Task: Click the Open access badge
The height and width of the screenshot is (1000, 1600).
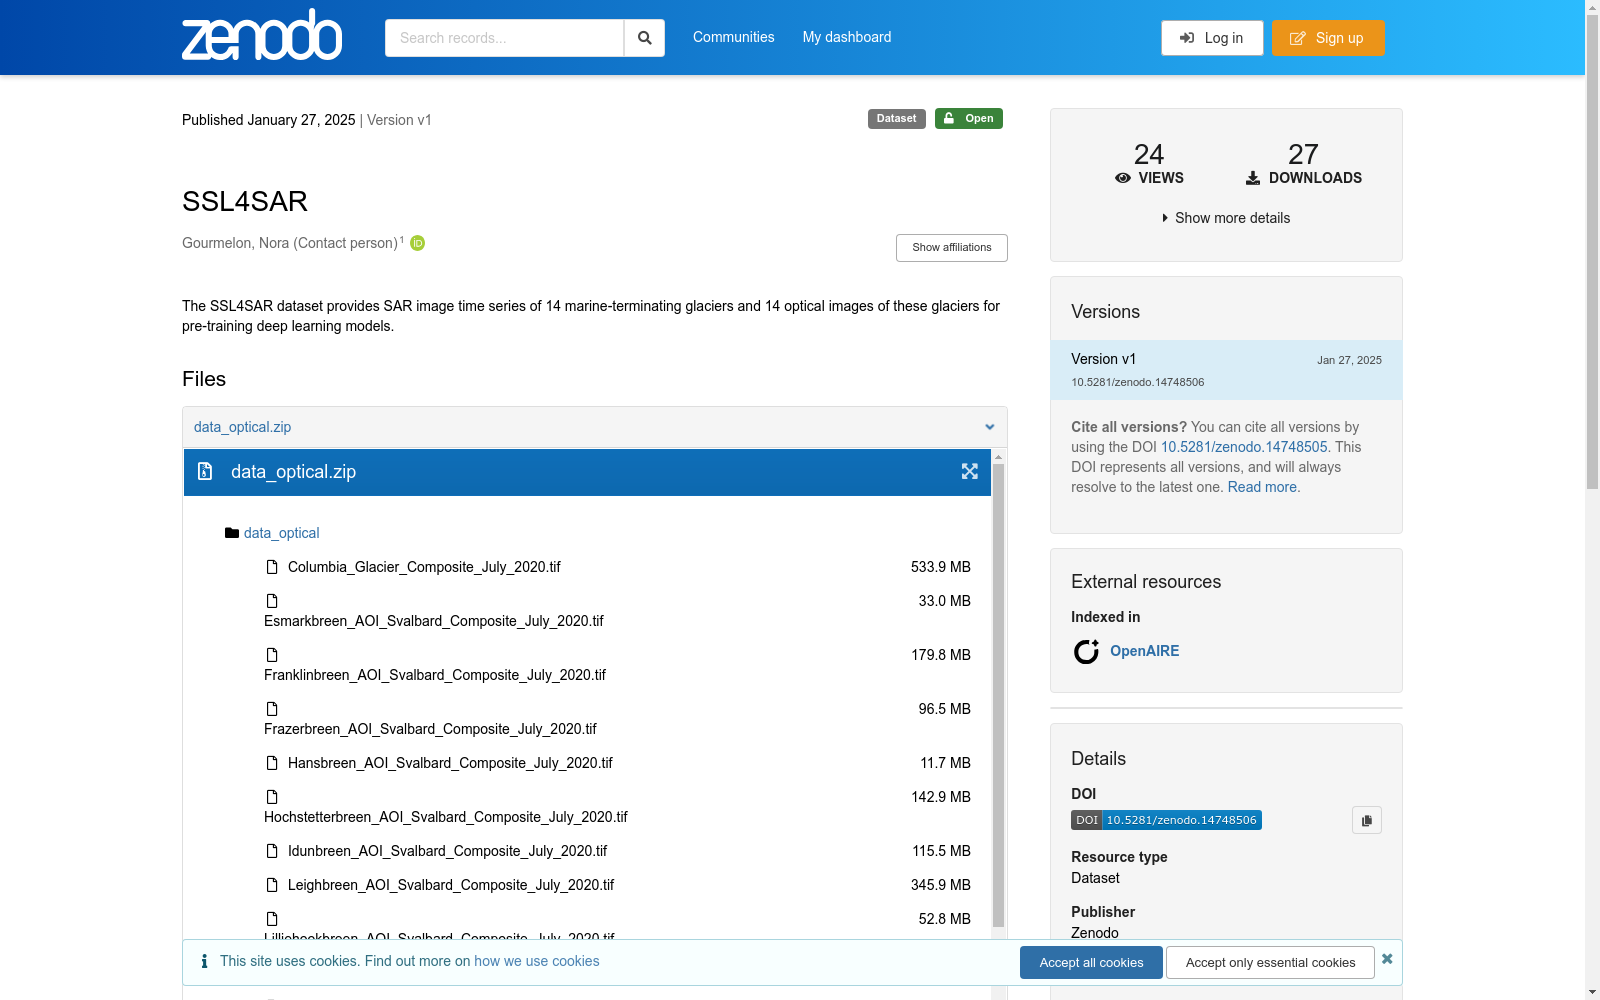Action: pyautogui.click(x=969, y=118)
